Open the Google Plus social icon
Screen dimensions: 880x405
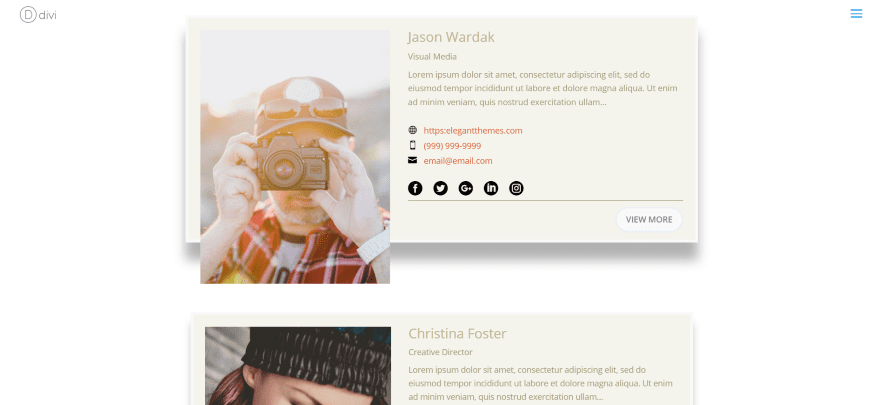(466, 188)
